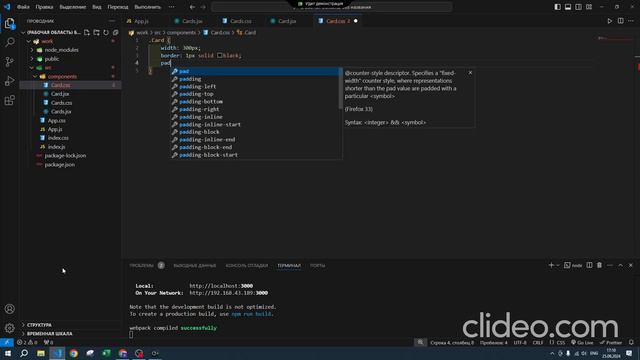Viewport: 640px width, 360px height.
Task: Switch to the Проблемы panel tab
Action: [x=141, y=265]
